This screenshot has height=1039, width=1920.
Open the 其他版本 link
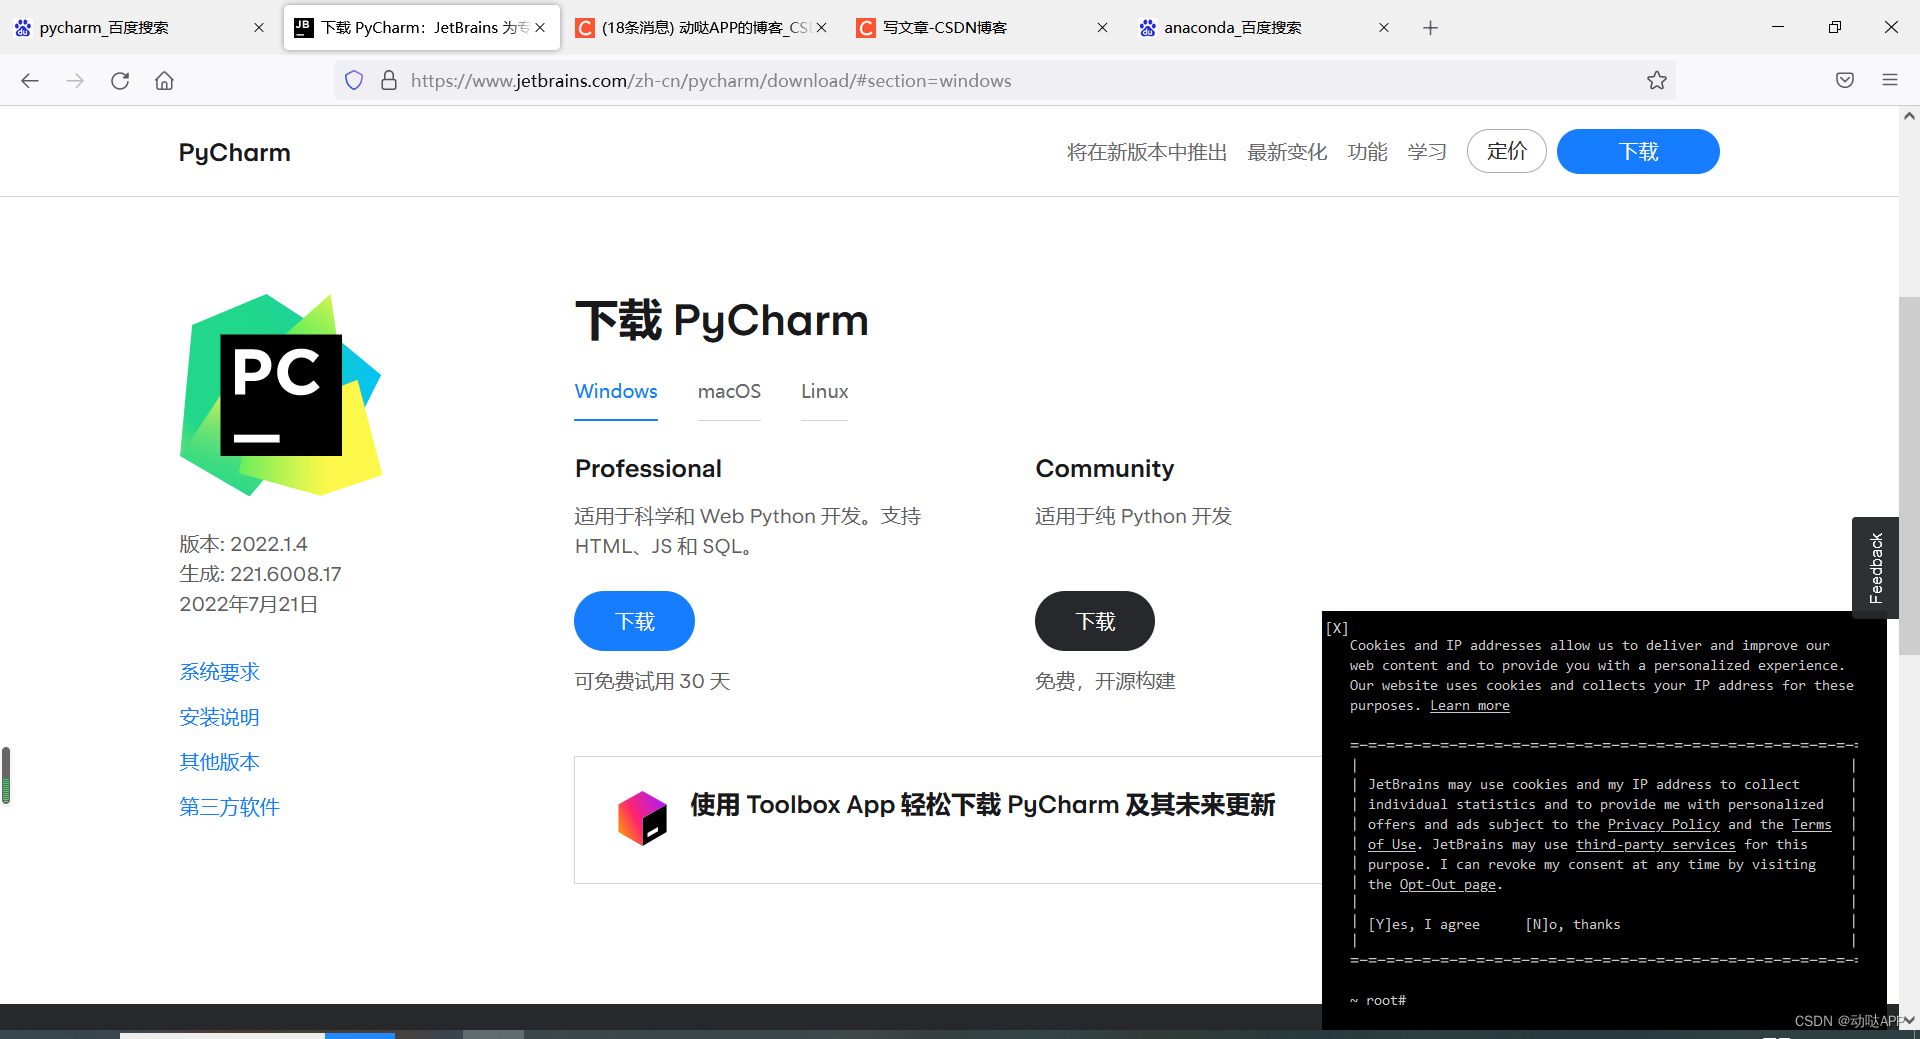[x=219, y=762]
